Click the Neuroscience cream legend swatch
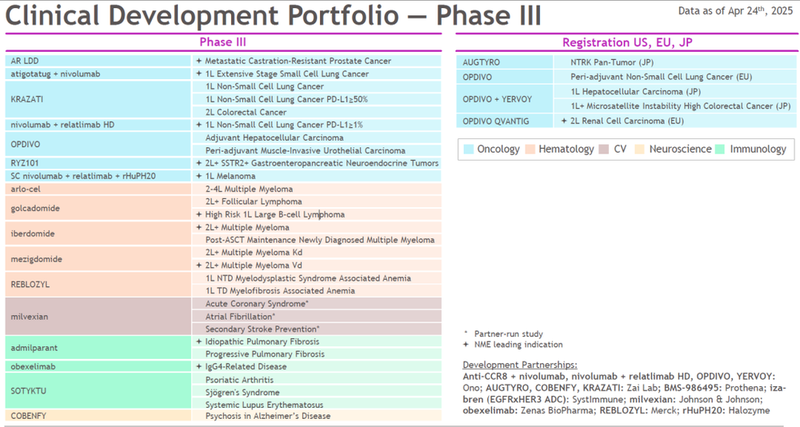 pyautogui.click(x=640, y=149)
